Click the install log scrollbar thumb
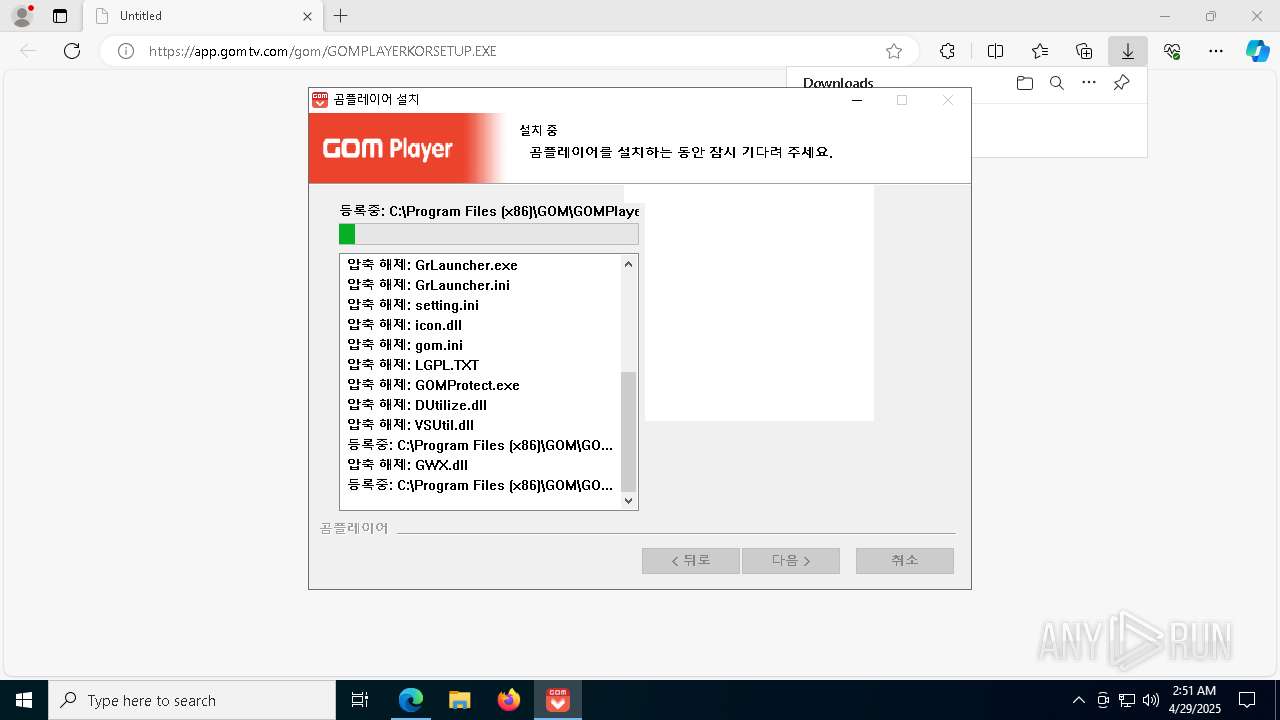1280x720 pixels. click(x=628, y=431)
